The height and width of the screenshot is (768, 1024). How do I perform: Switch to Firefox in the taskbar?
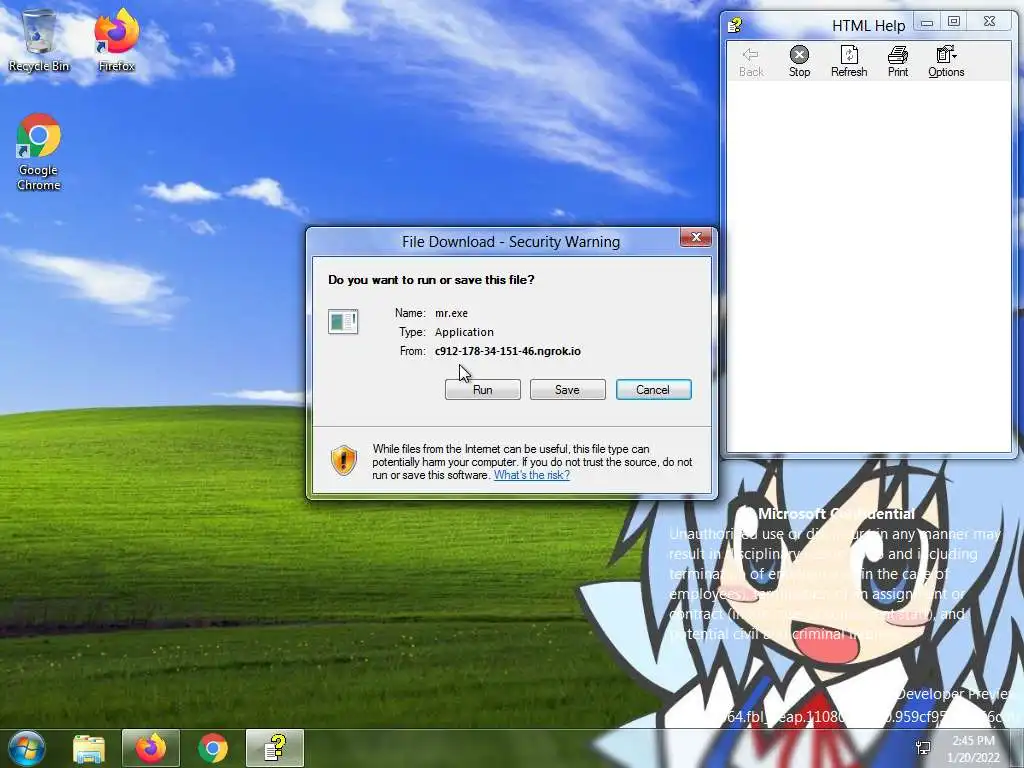pos(151,749)
